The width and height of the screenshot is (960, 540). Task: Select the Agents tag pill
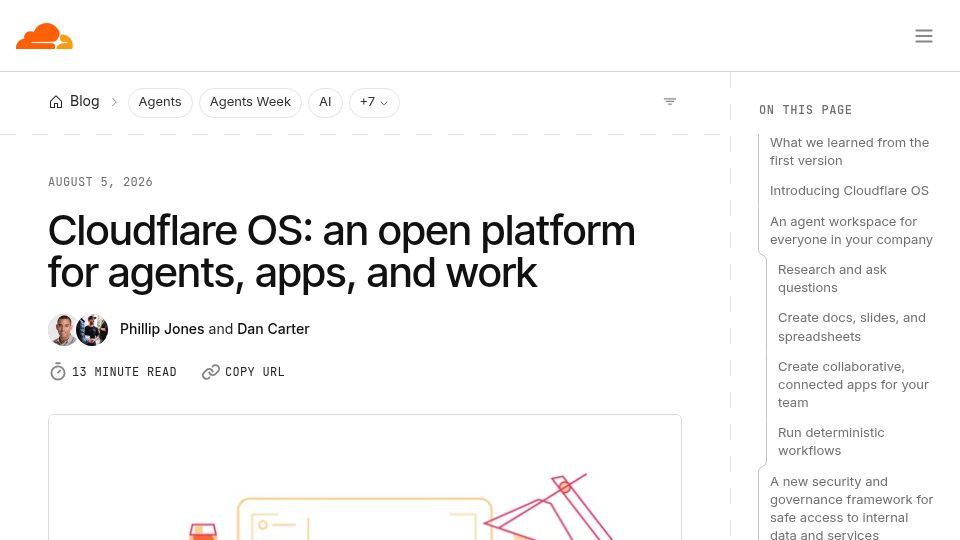tap(160, 102)
